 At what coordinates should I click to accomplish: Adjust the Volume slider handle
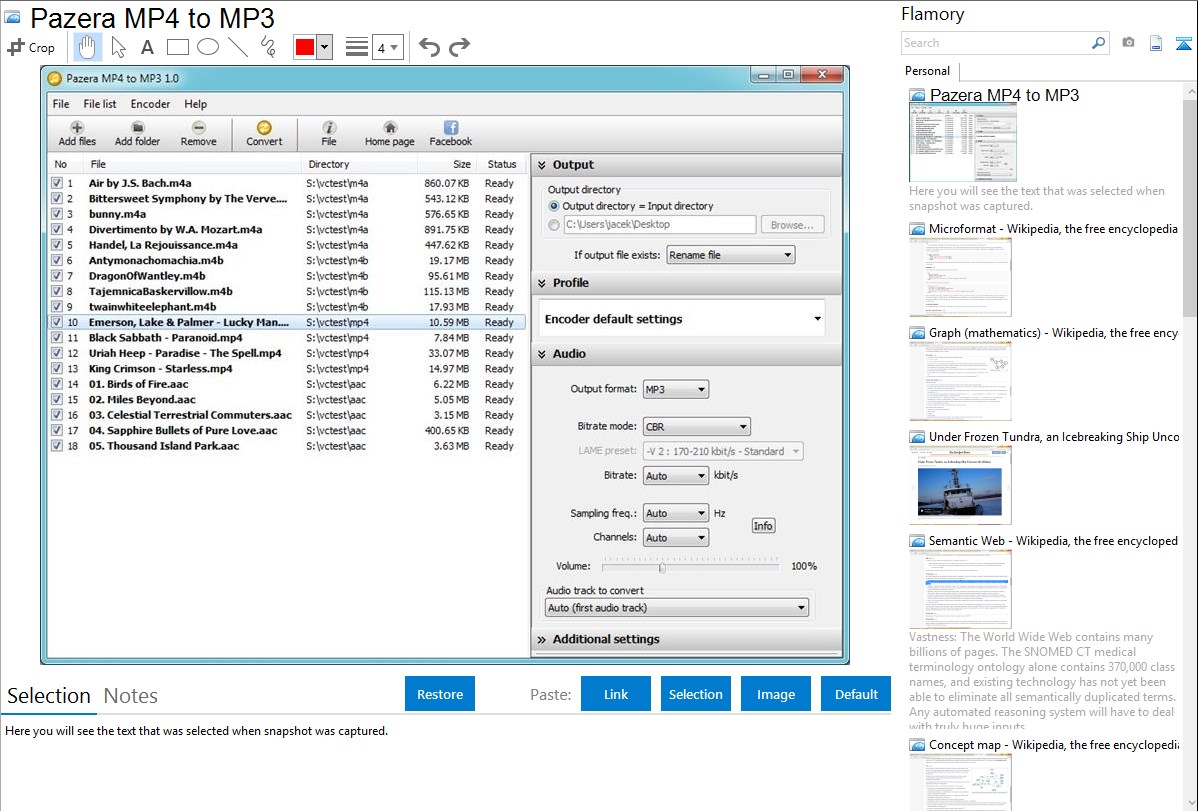[x=662, y=567]
